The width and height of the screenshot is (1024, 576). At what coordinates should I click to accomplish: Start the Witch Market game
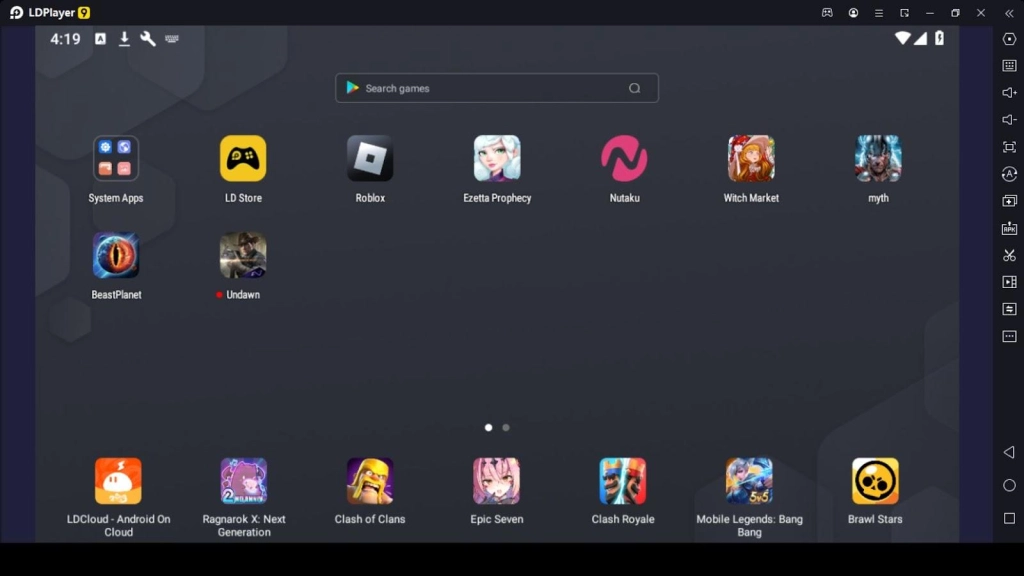pyautogui.click(x=751, y=158)
